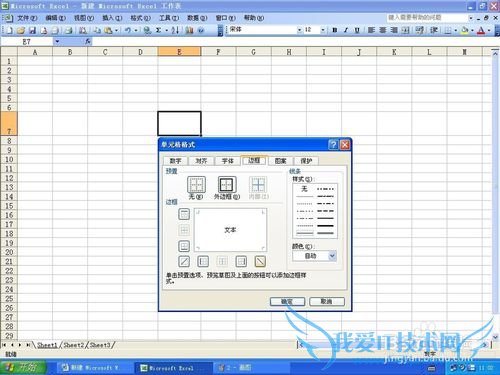Toggle the right border button in dialog
Screen dimensions: 500x375
[x=241, y=261]
